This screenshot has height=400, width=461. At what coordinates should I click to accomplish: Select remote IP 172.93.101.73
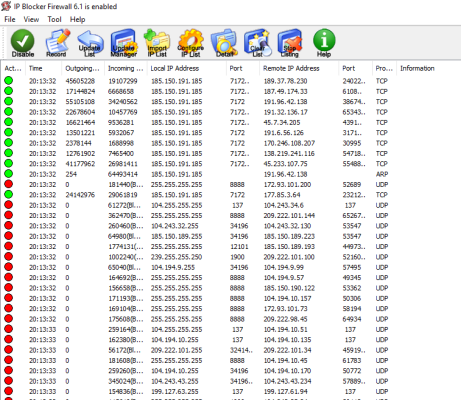[x=285, y=309]
